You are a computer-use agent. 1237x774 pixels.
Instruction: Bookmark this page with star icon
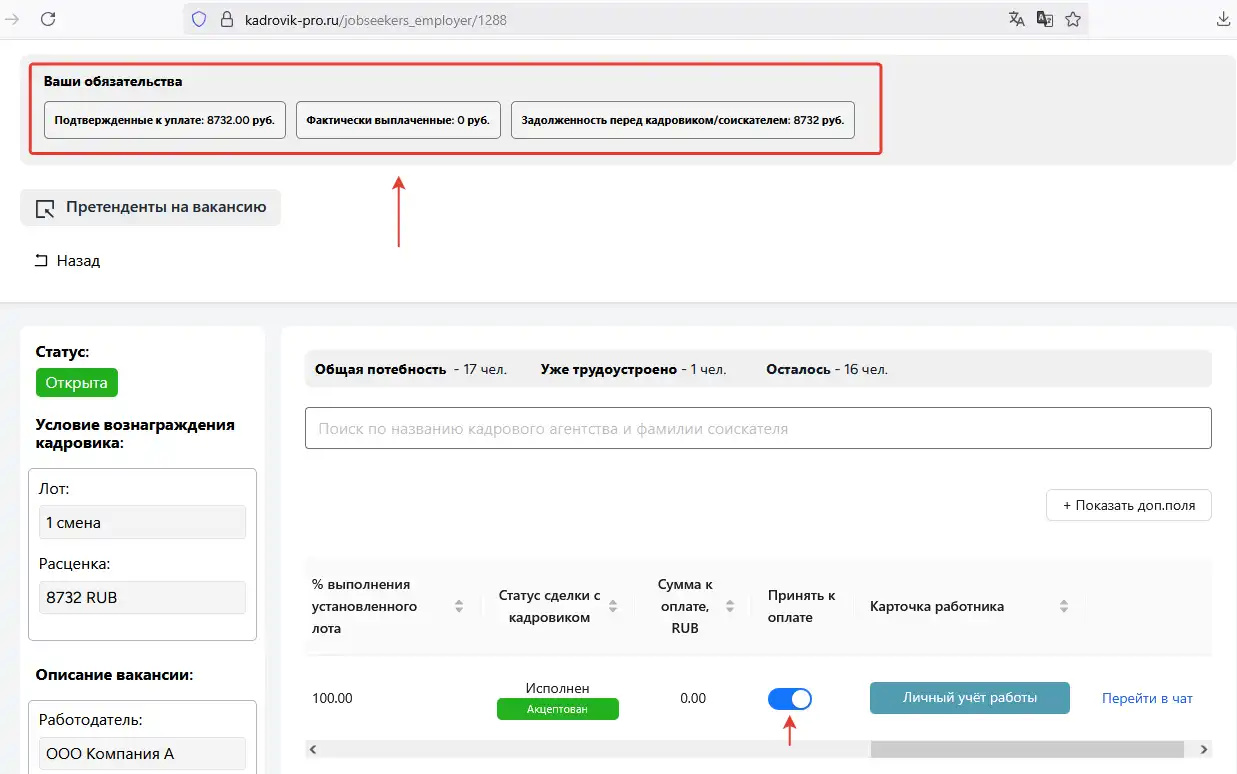pos(1073,19)
